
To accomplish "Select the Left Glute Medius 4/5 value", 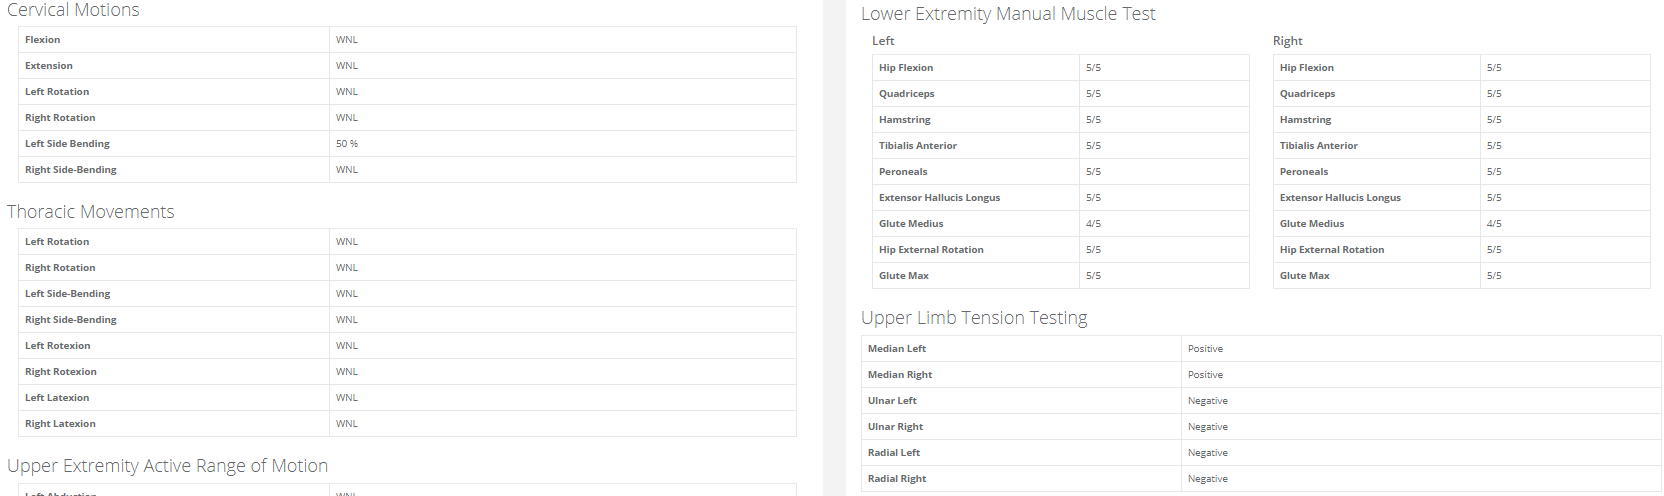I will tap(1093, 224).
